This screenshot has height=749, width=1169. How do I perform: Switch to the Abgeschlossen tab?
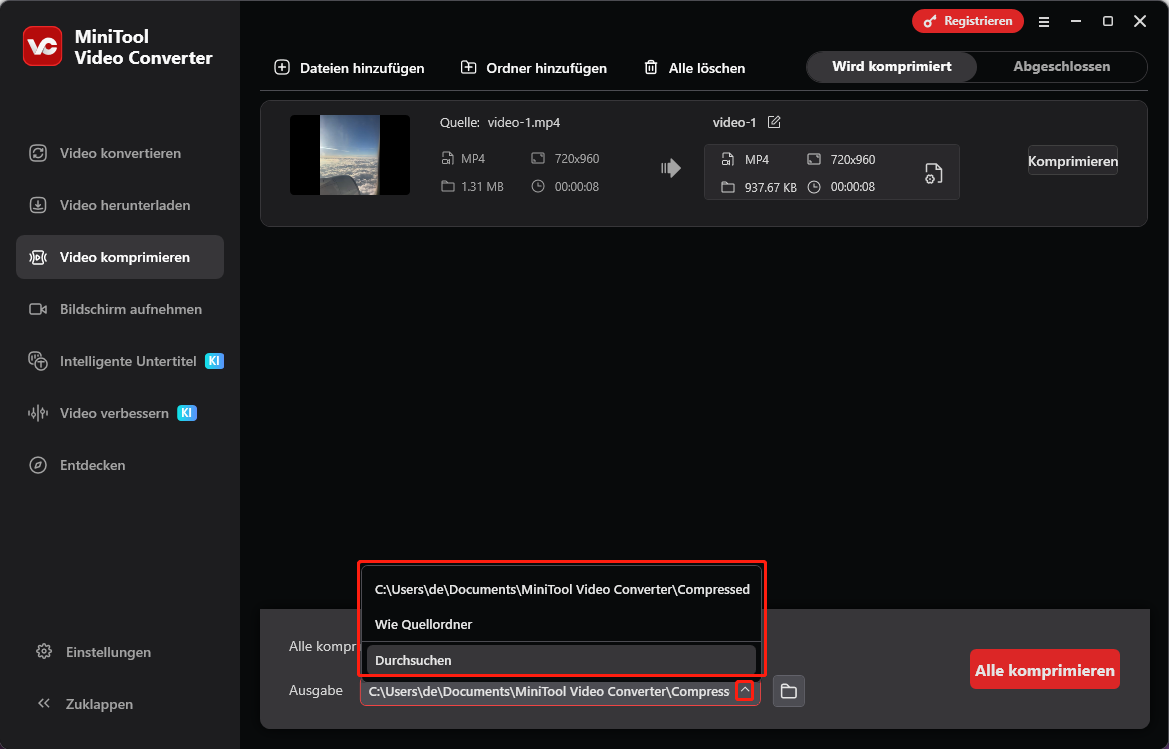coord(1062,66)
